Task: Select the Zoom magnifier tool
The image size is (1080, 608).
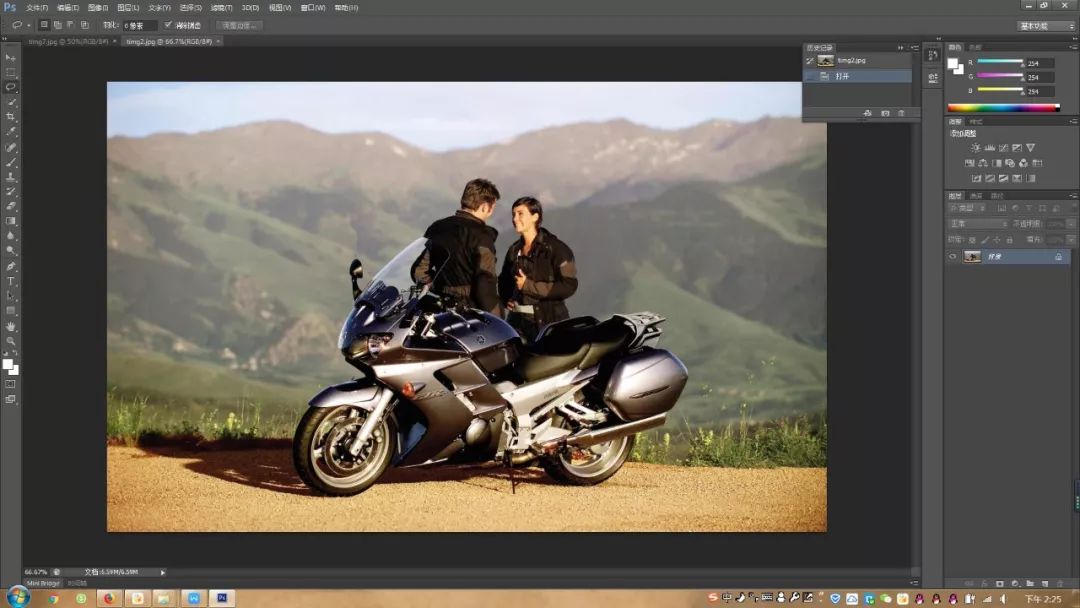Action: (11, 341)
